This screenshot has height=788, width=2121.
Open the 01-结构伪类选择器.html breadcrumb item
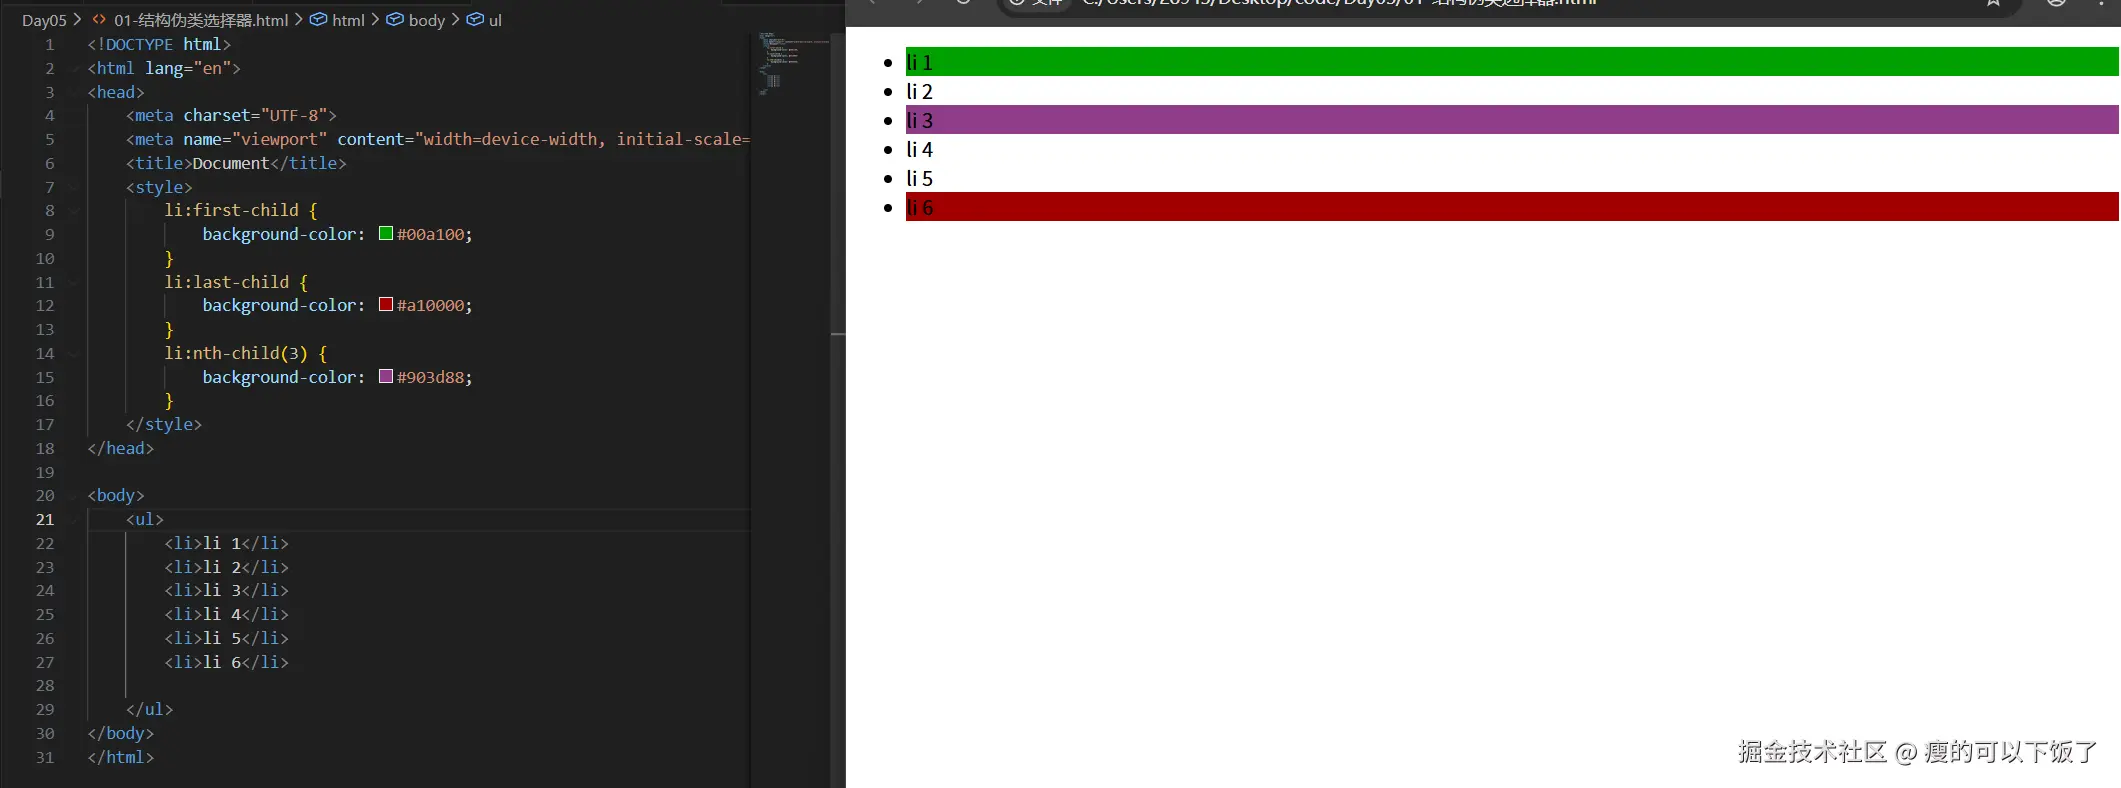tap(200, 20)
